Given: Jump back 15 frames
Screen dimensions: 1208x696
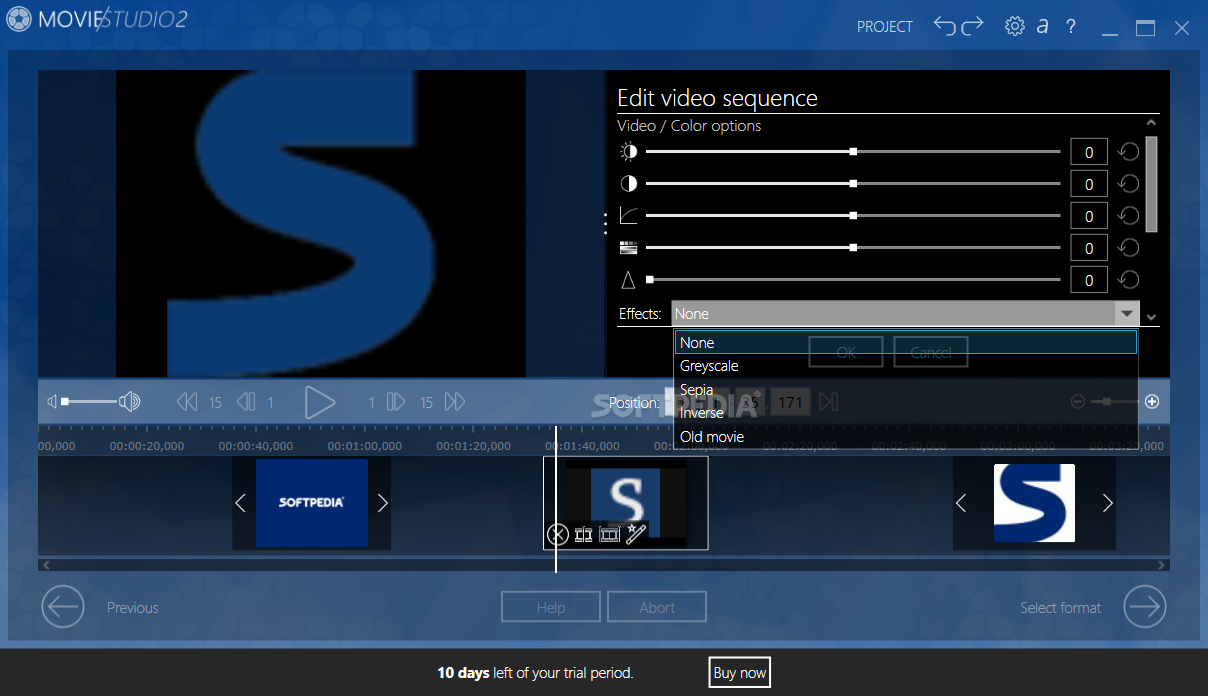Looking at the screenshot, I should (187, 402).
